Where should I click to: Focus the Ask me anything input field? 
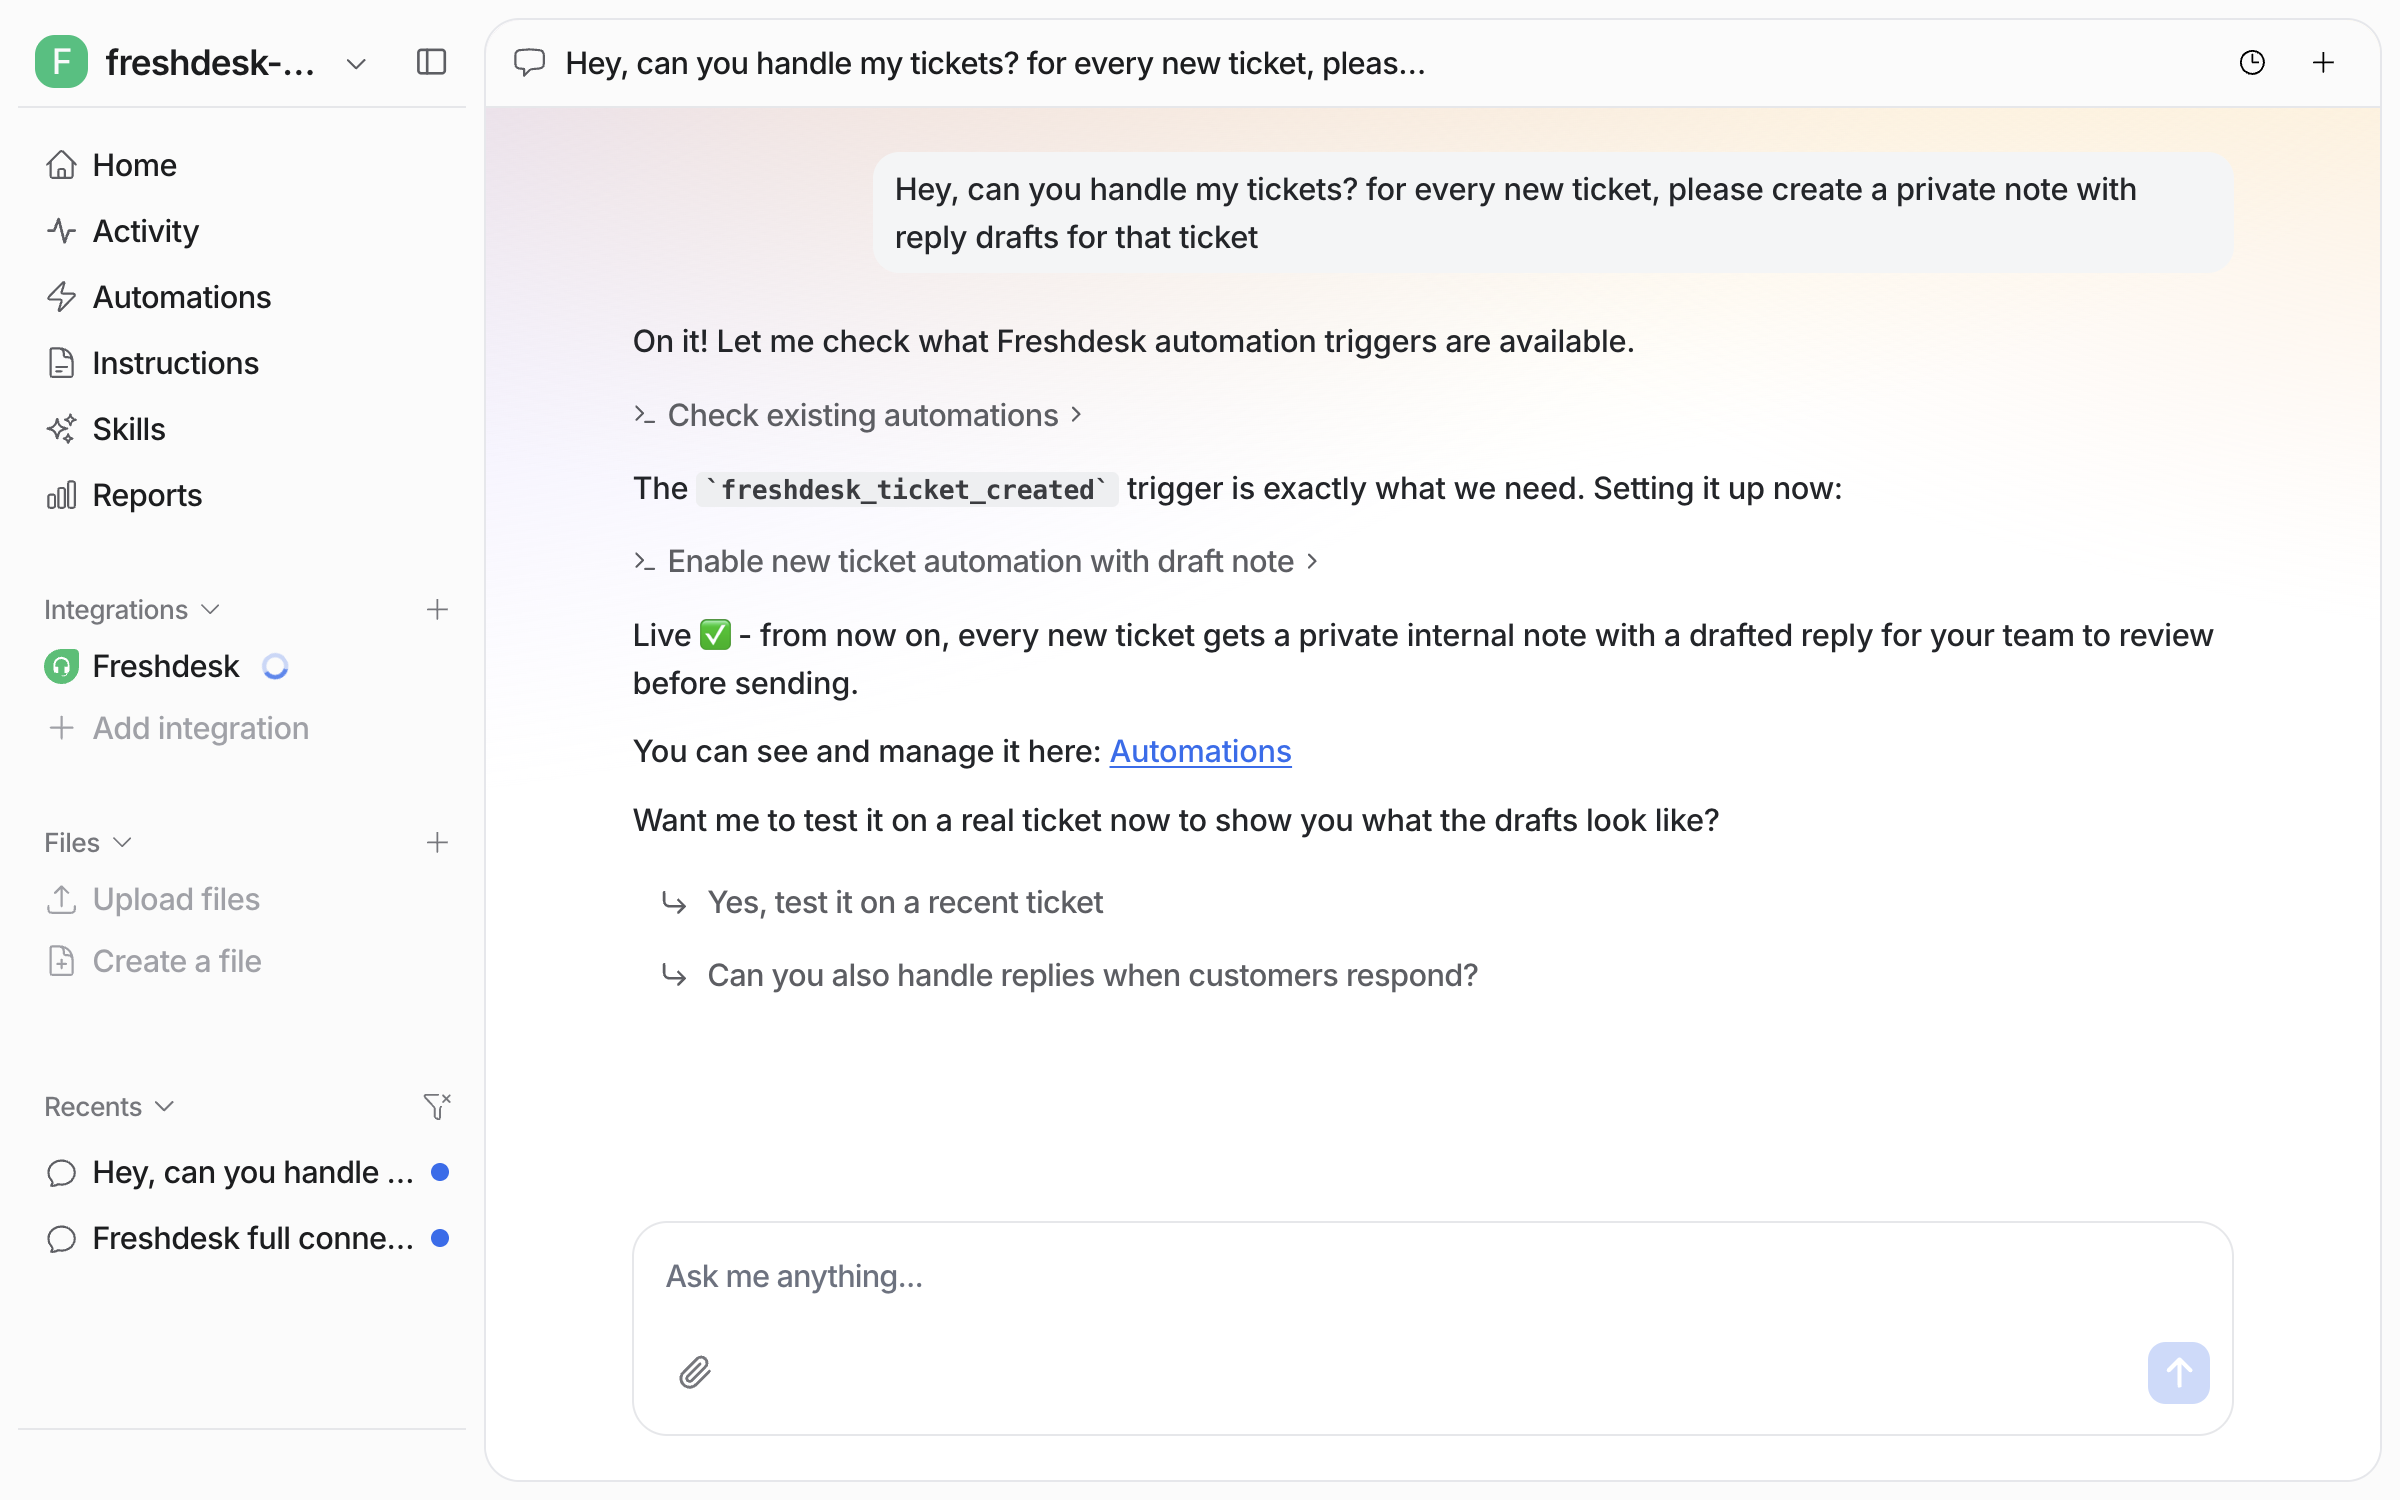pyautogui.click(x=1432, y=1276)
